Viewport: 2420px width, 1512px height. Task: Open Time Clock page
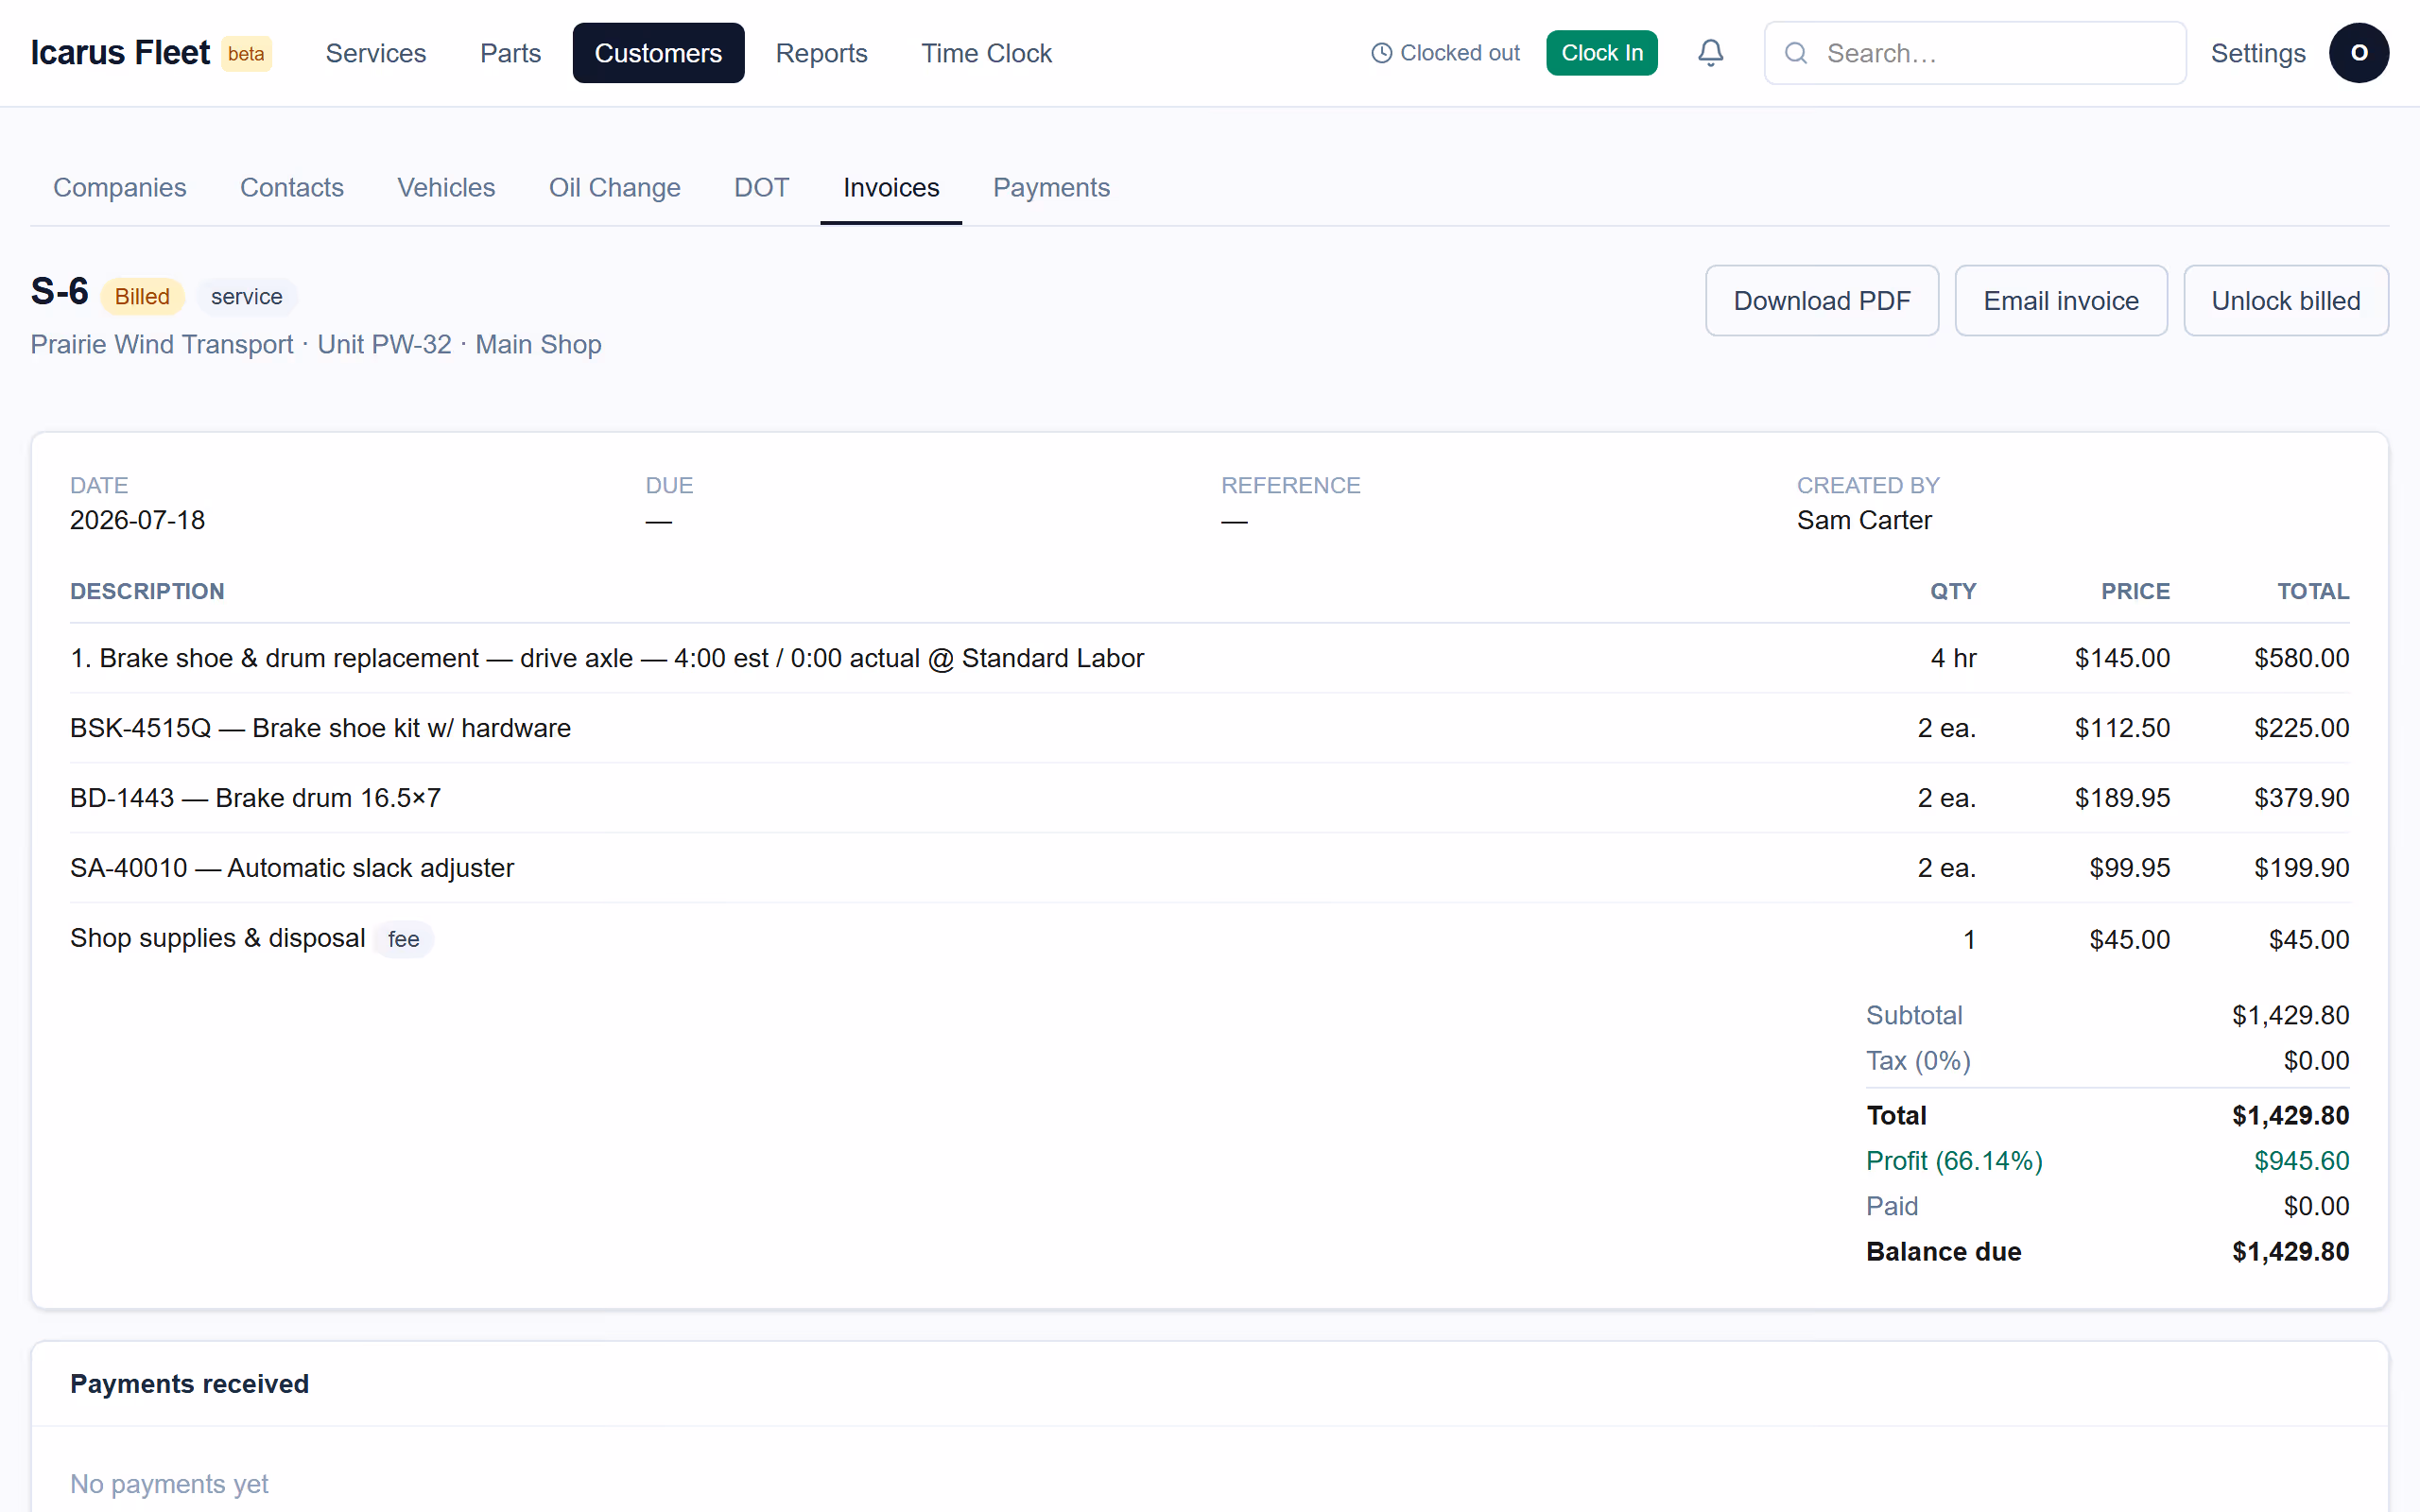pyautogui.click(x=986, y=53)
